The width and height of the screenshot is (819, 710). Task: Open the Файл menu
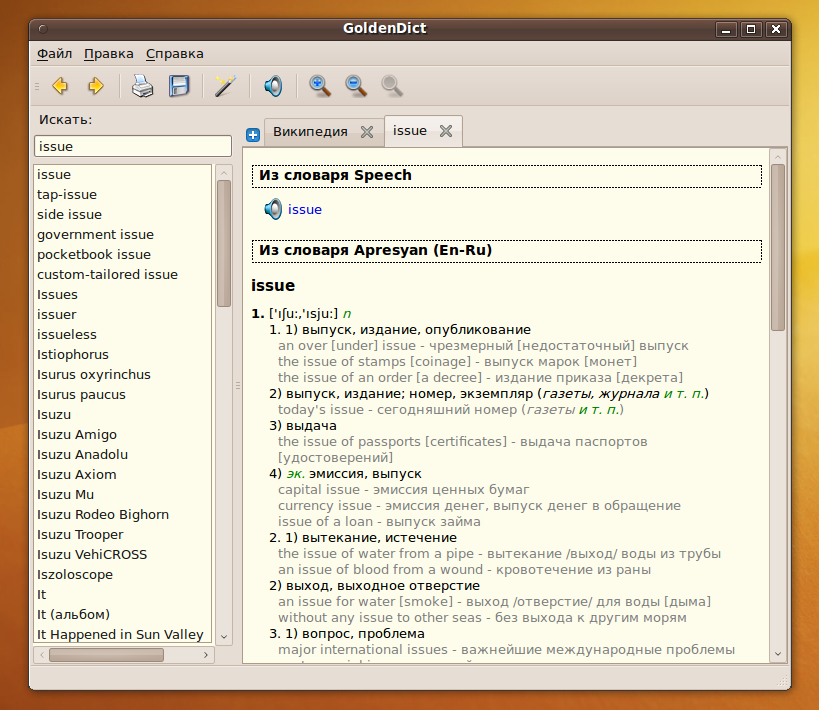point(54,54)
